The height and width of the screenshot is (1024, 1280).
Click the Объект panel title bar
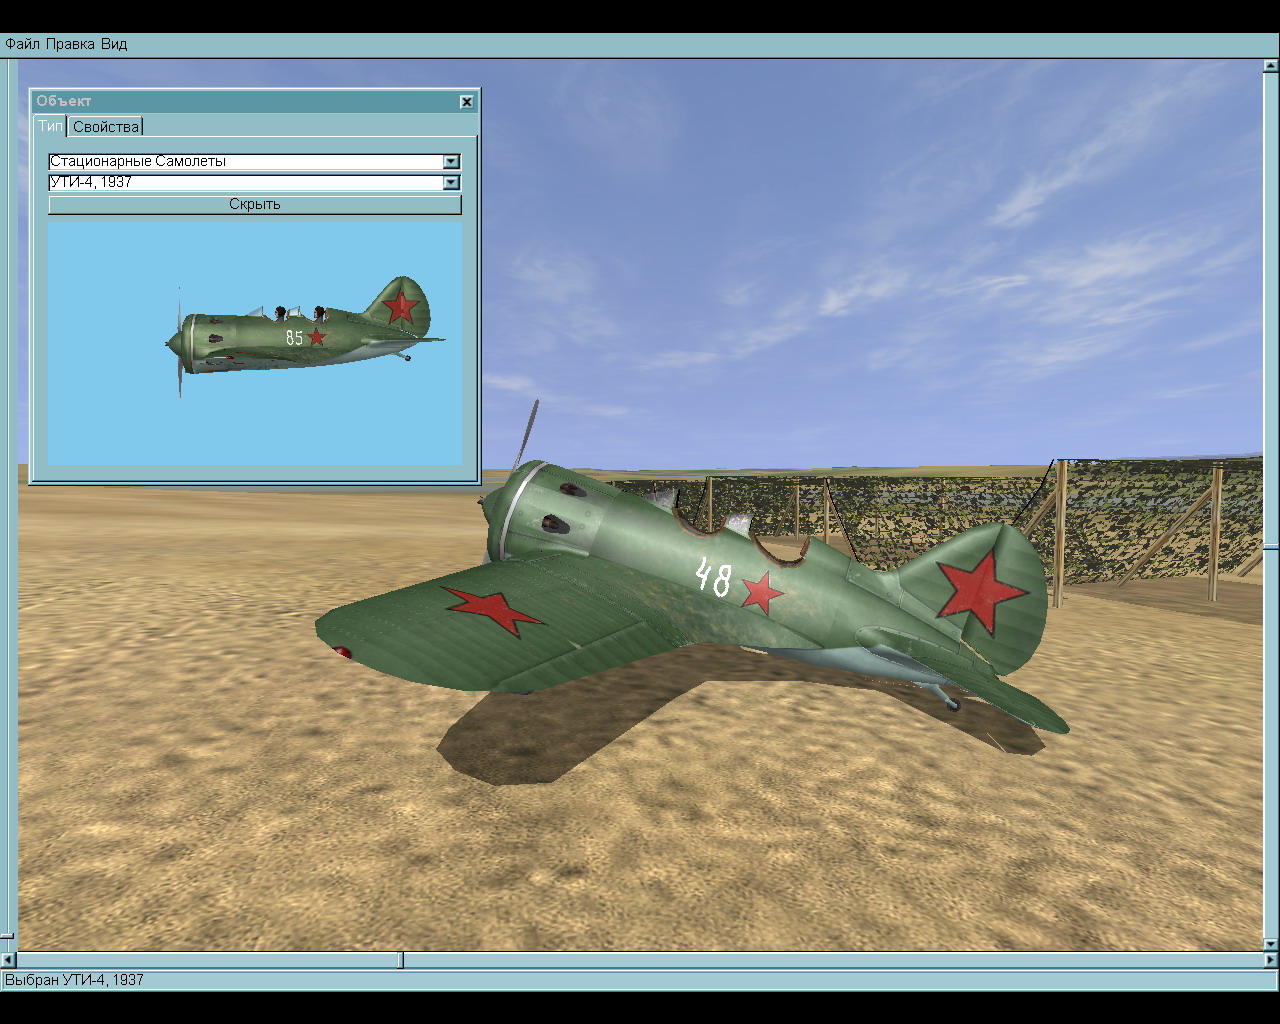pos(255,102)
